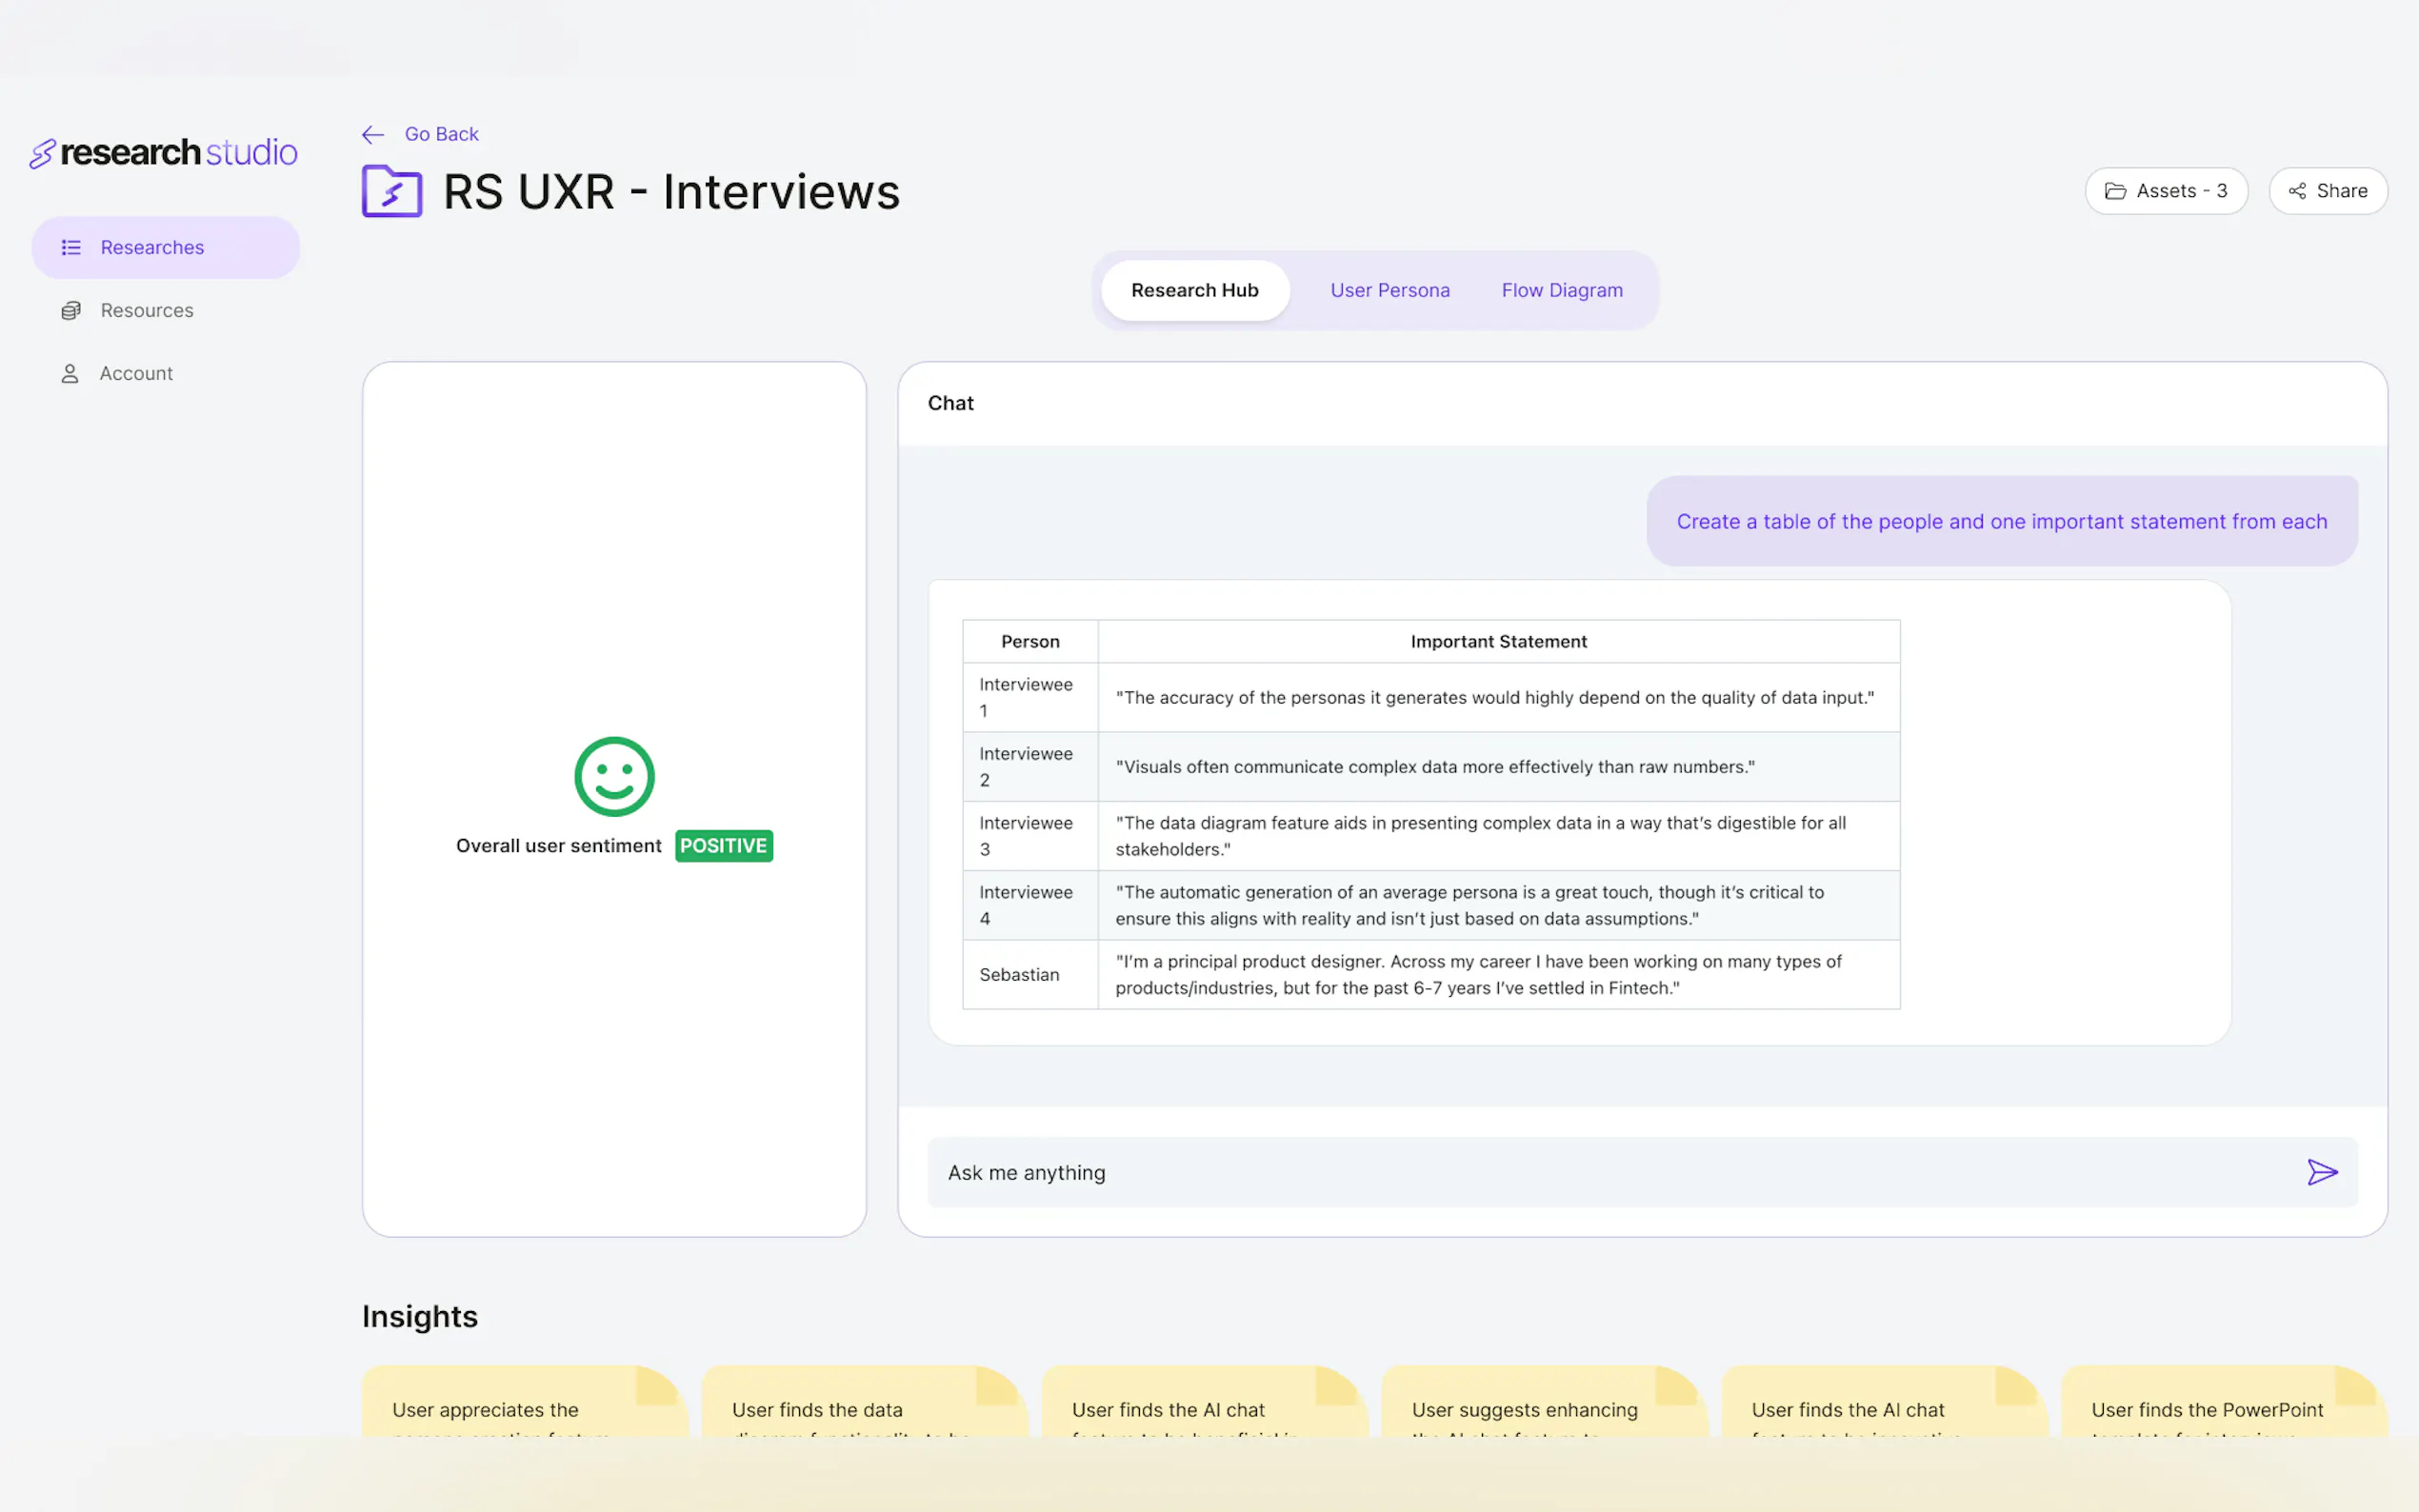
Task: Click the research studio logo
Action: pos(164,152)
